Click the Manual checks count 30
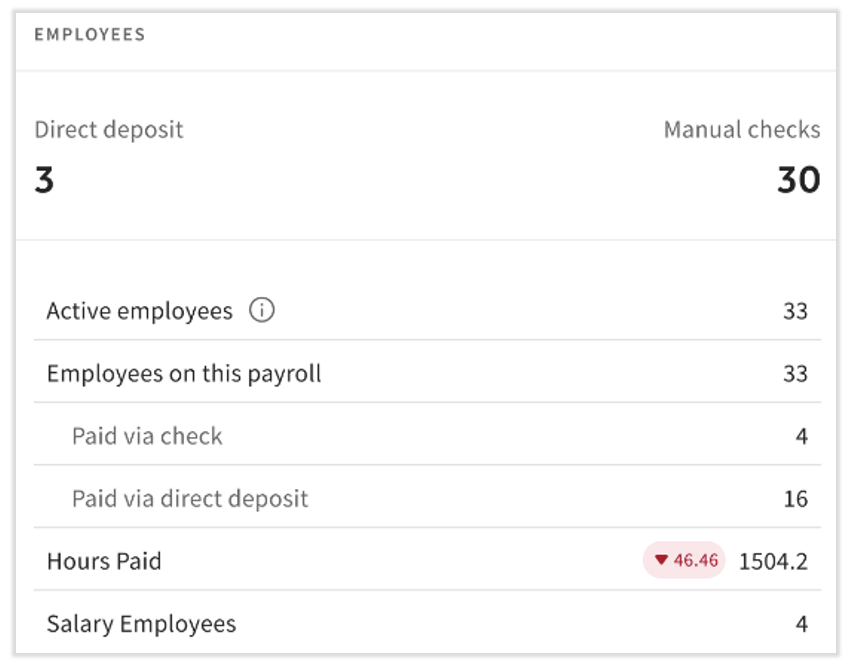This screenshot has height=668, width=852. (x=798, y=181)
